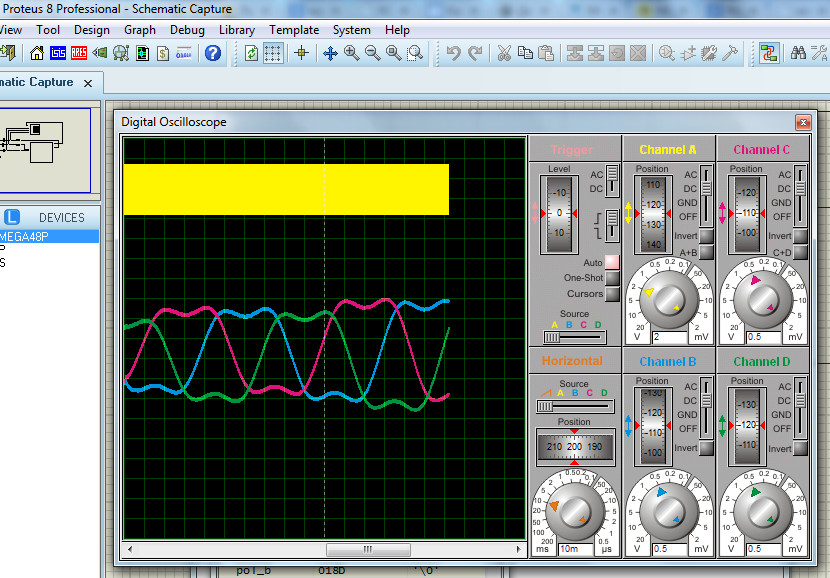Viewport: 830px width, 578px height.
Task: Click the undo arrow icon
Action: click(x=454, y=53)
